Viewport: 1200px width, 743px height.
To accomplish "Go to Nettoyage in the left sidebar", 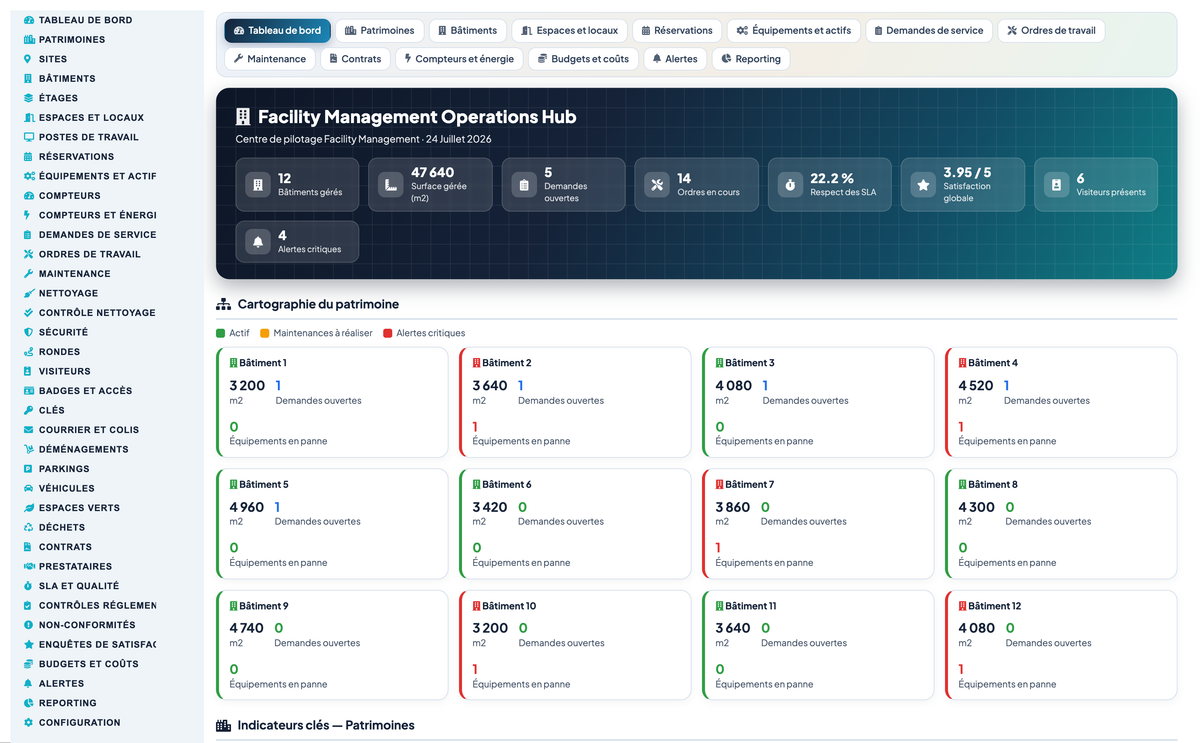I will [x=69, y=293].
